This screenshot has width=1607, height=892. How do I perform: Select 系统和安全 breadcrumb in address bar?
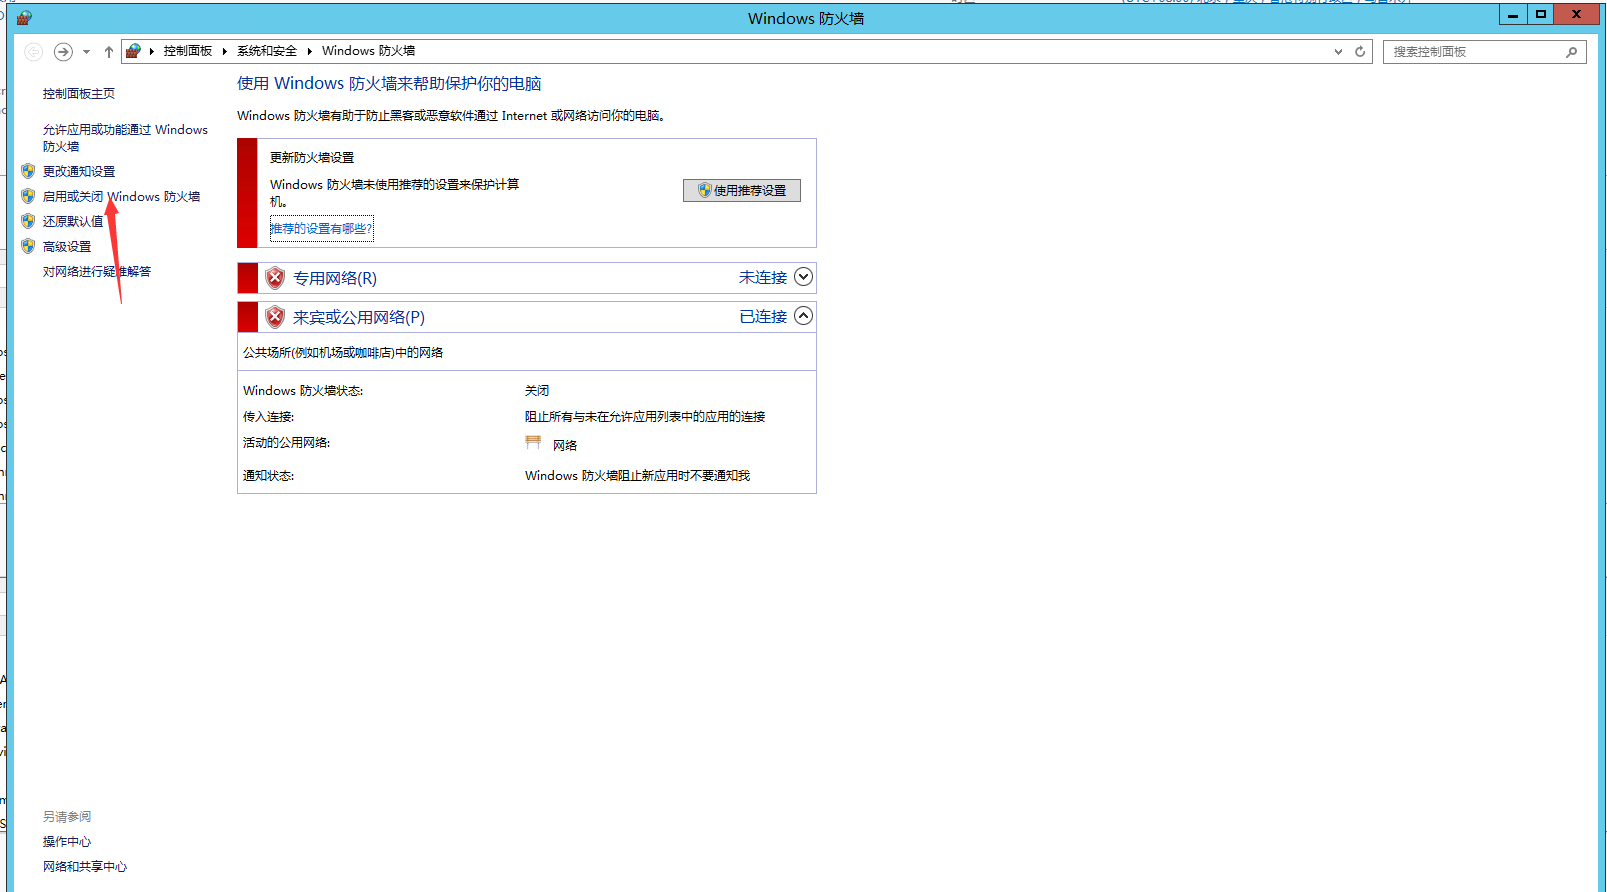pos(267,51)
